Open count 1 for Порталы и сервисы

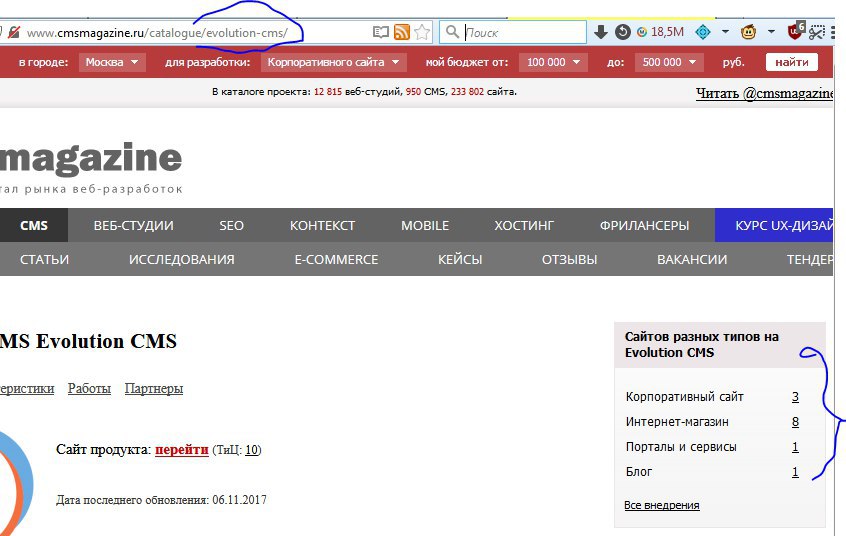[795, 447]
